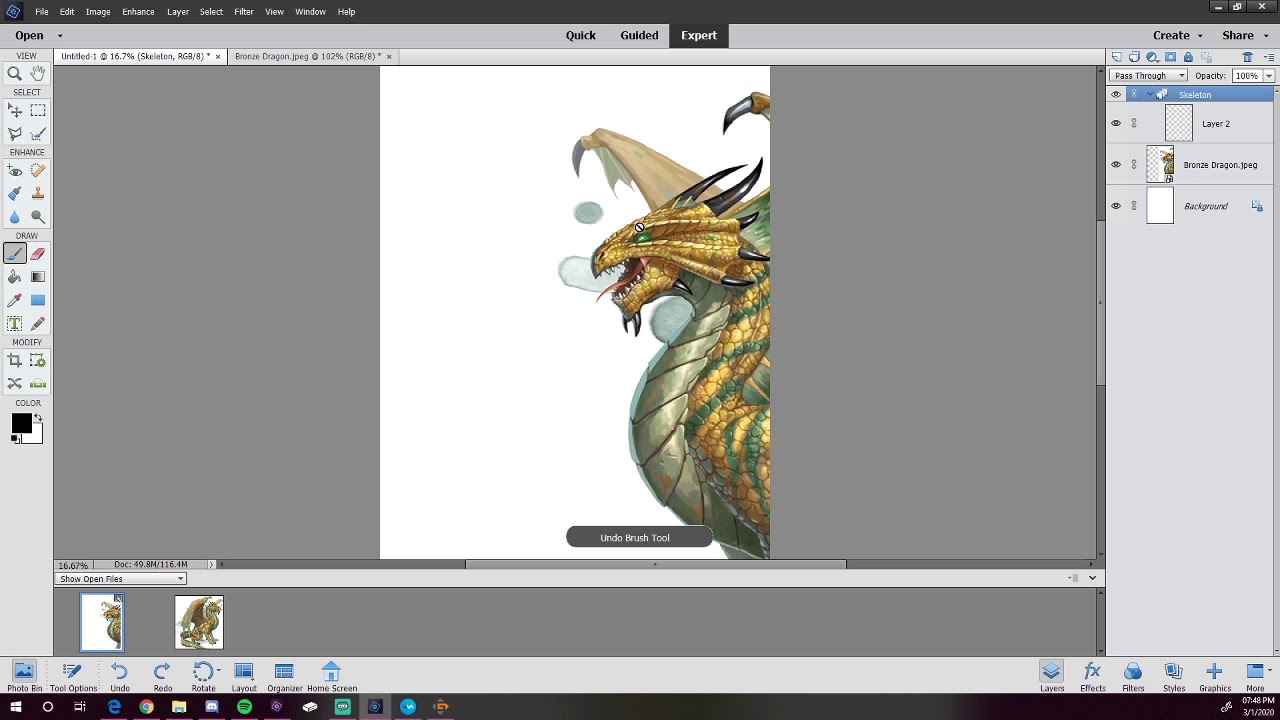Open the Opacity slider dropdown arrow

pos(1269,76)
